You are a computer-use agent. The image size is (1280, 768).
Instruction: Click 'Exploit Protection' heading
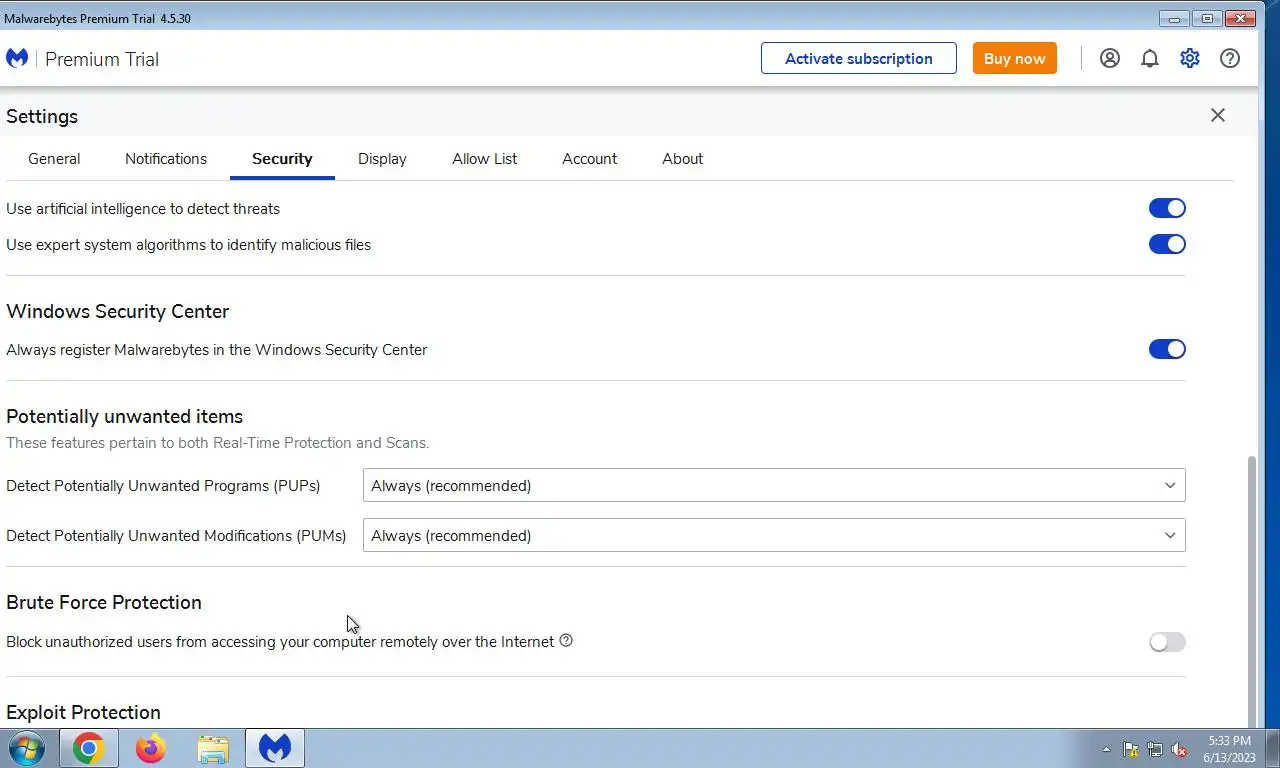tap(83, 712)
